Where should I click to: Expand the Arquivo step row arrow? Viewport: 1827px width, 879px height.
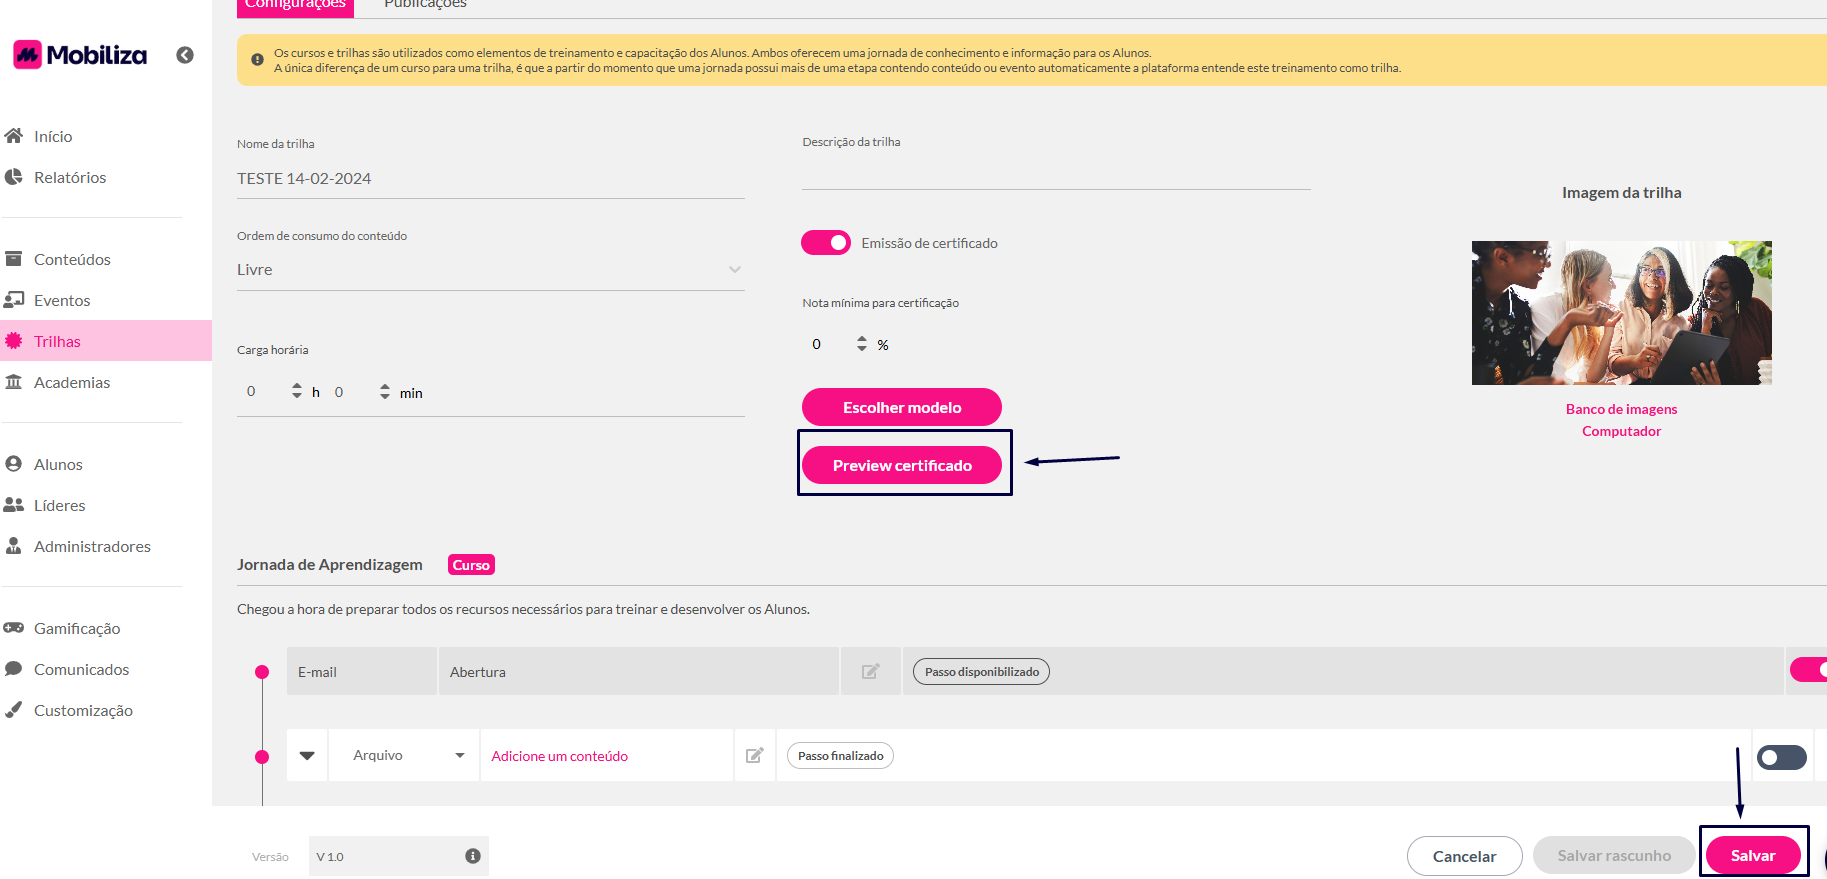(307, 756)
